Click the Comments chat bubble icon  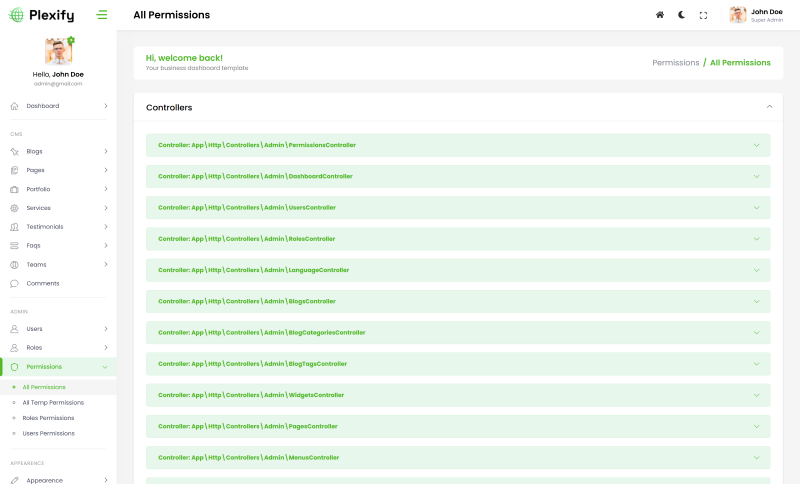pyautogui.click(x=15, y=283)
